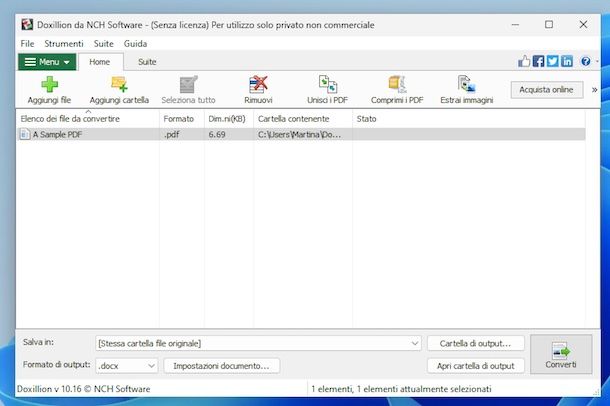
Task: Select the A Sample PDF file row
Action: click(x=301, y=134)
